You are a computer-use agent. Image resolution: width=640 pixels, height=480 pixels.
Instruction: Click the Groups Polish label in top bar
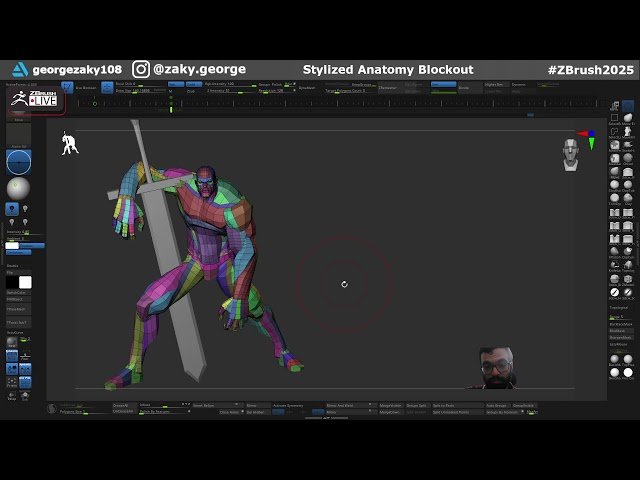tap(271, 84)
